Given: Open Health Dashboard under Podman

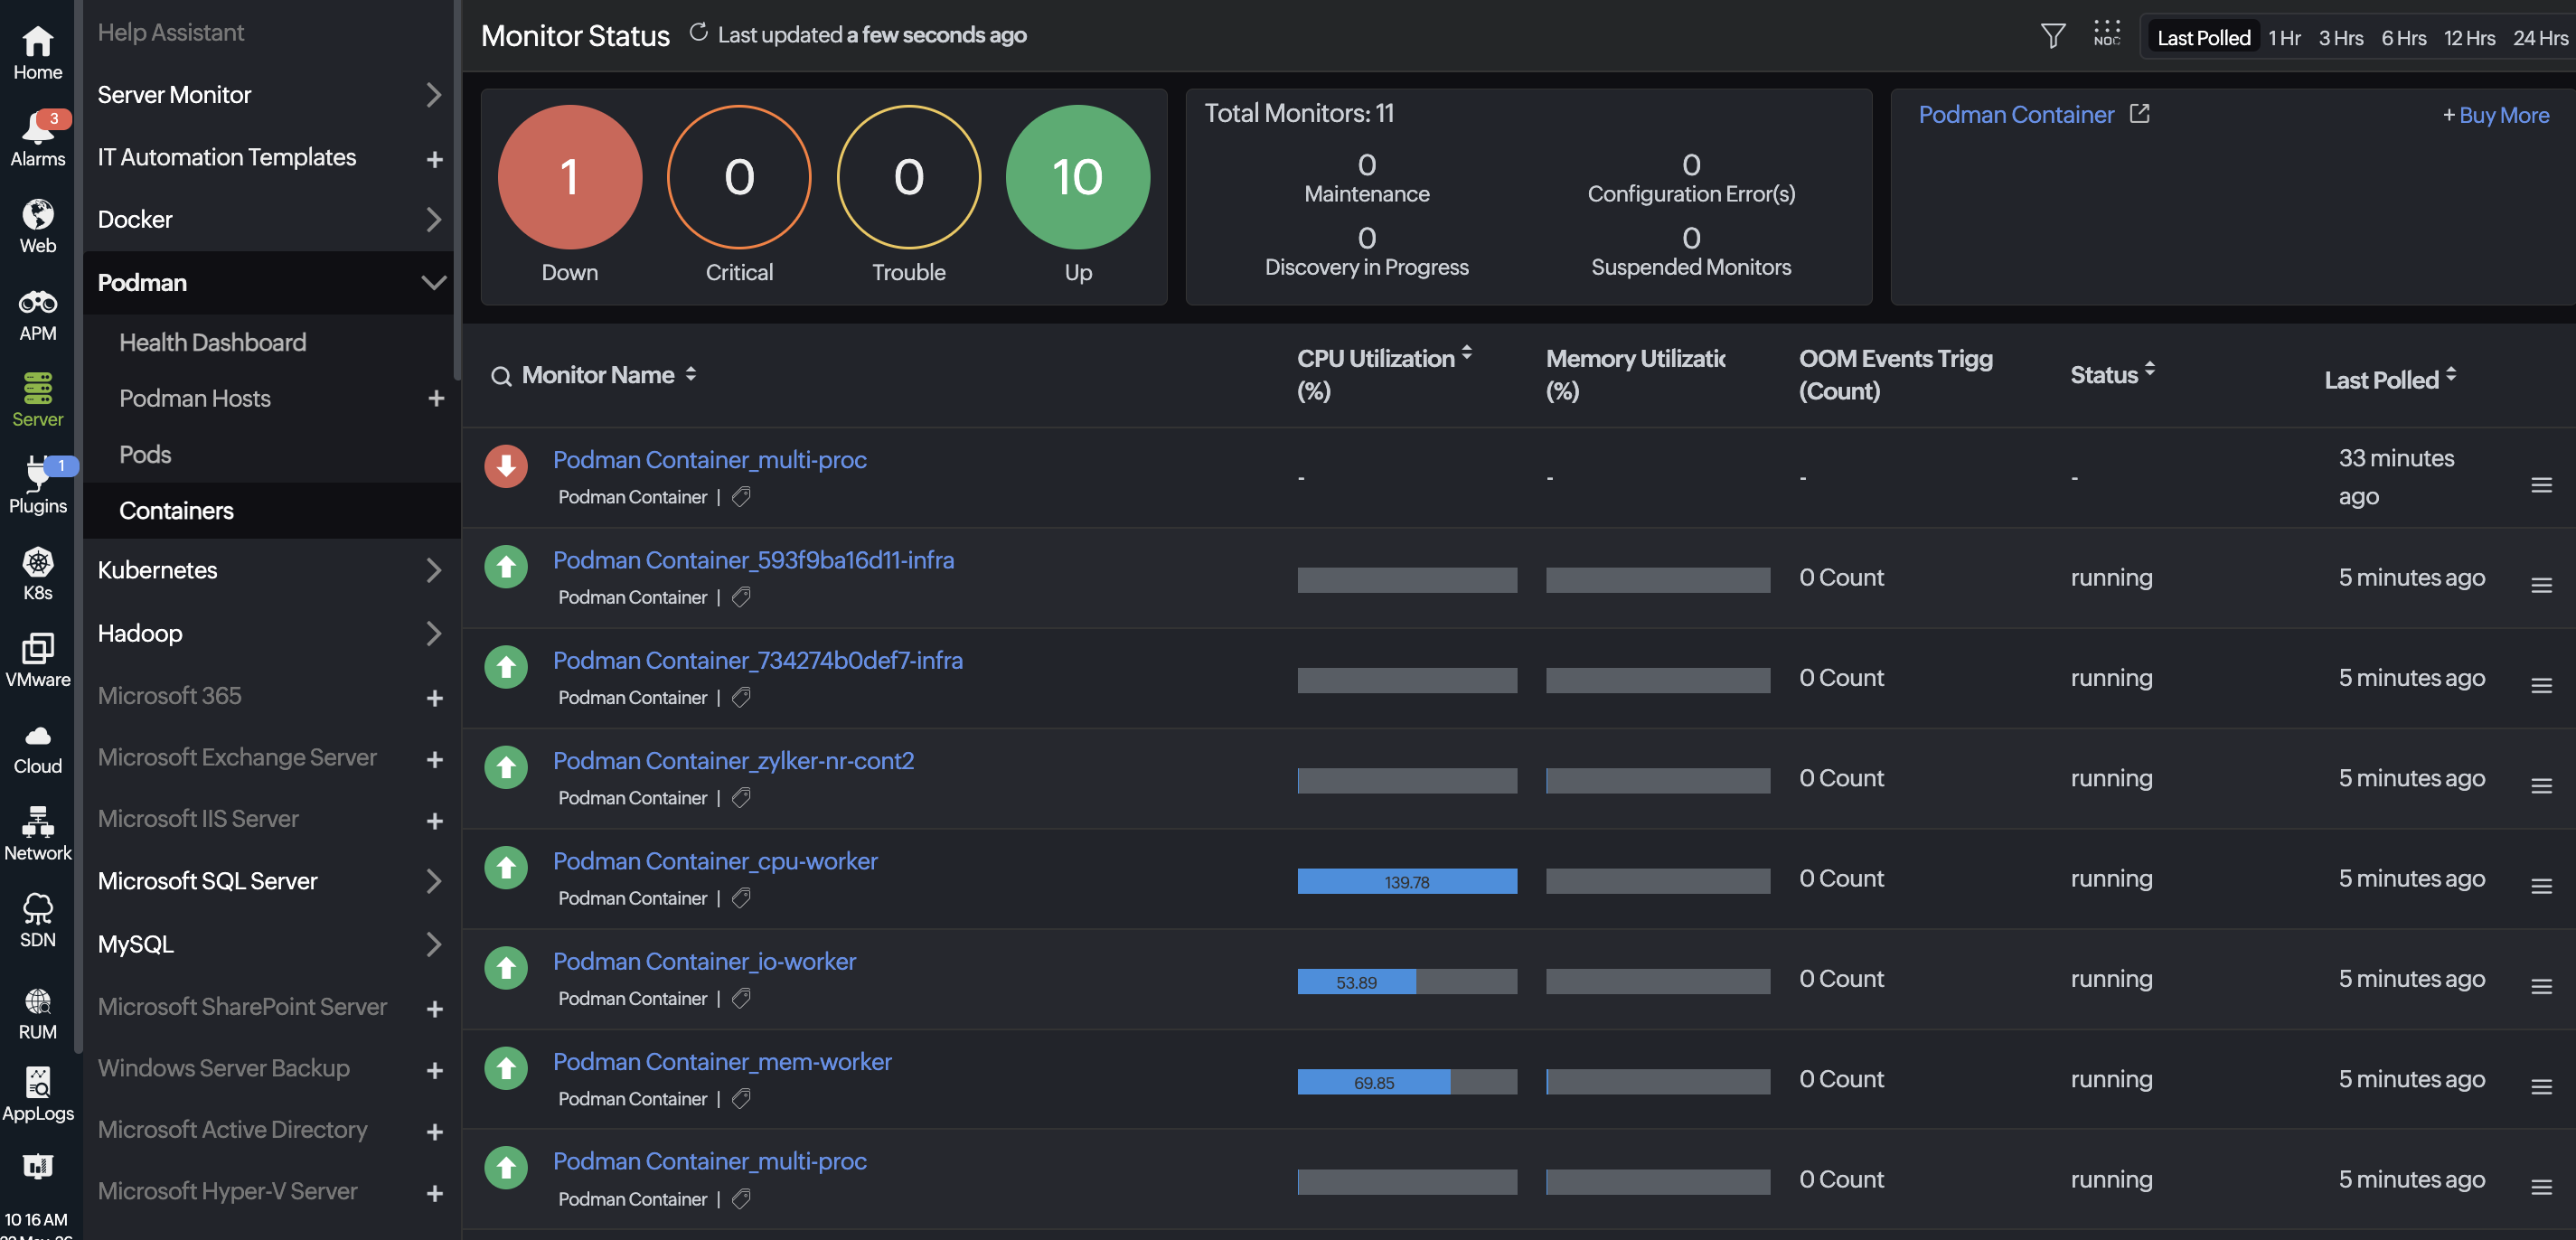Looking at the screenshot, I should pos(212,342).
